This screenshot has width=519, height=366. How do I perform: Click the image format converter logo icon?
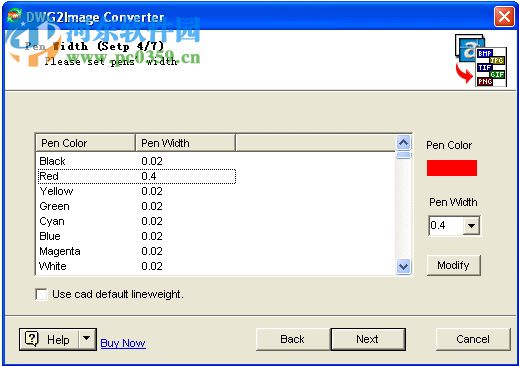[481, 60]
